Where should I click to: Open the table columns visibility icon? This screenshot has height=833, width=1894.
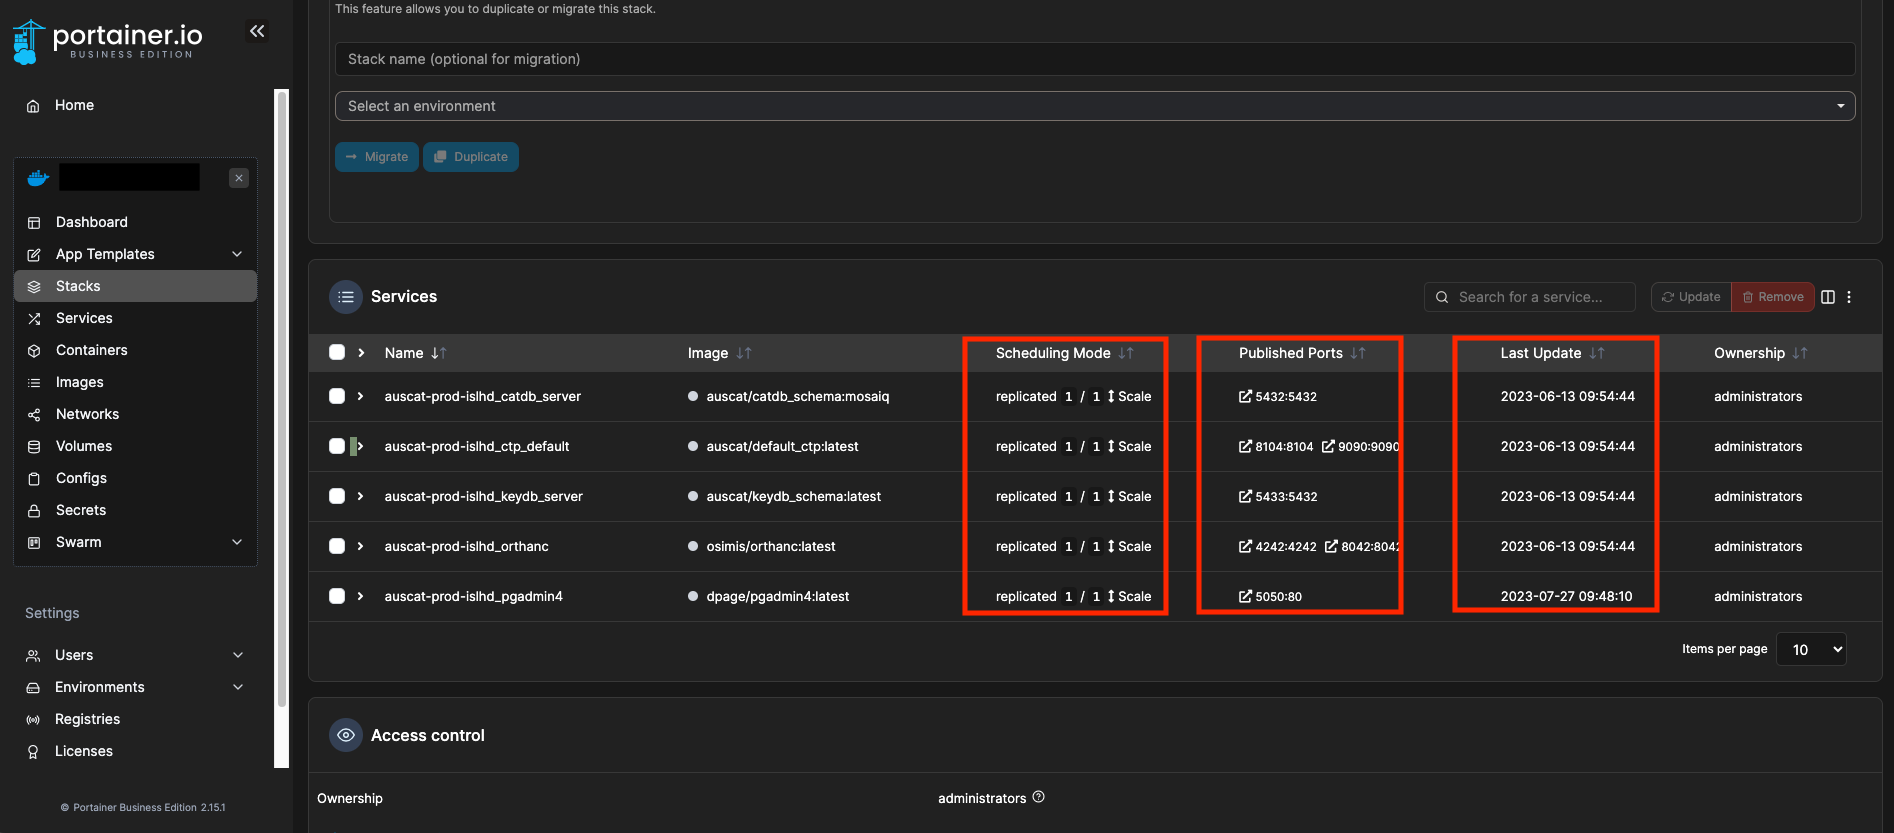click(x=1828, y=297)
